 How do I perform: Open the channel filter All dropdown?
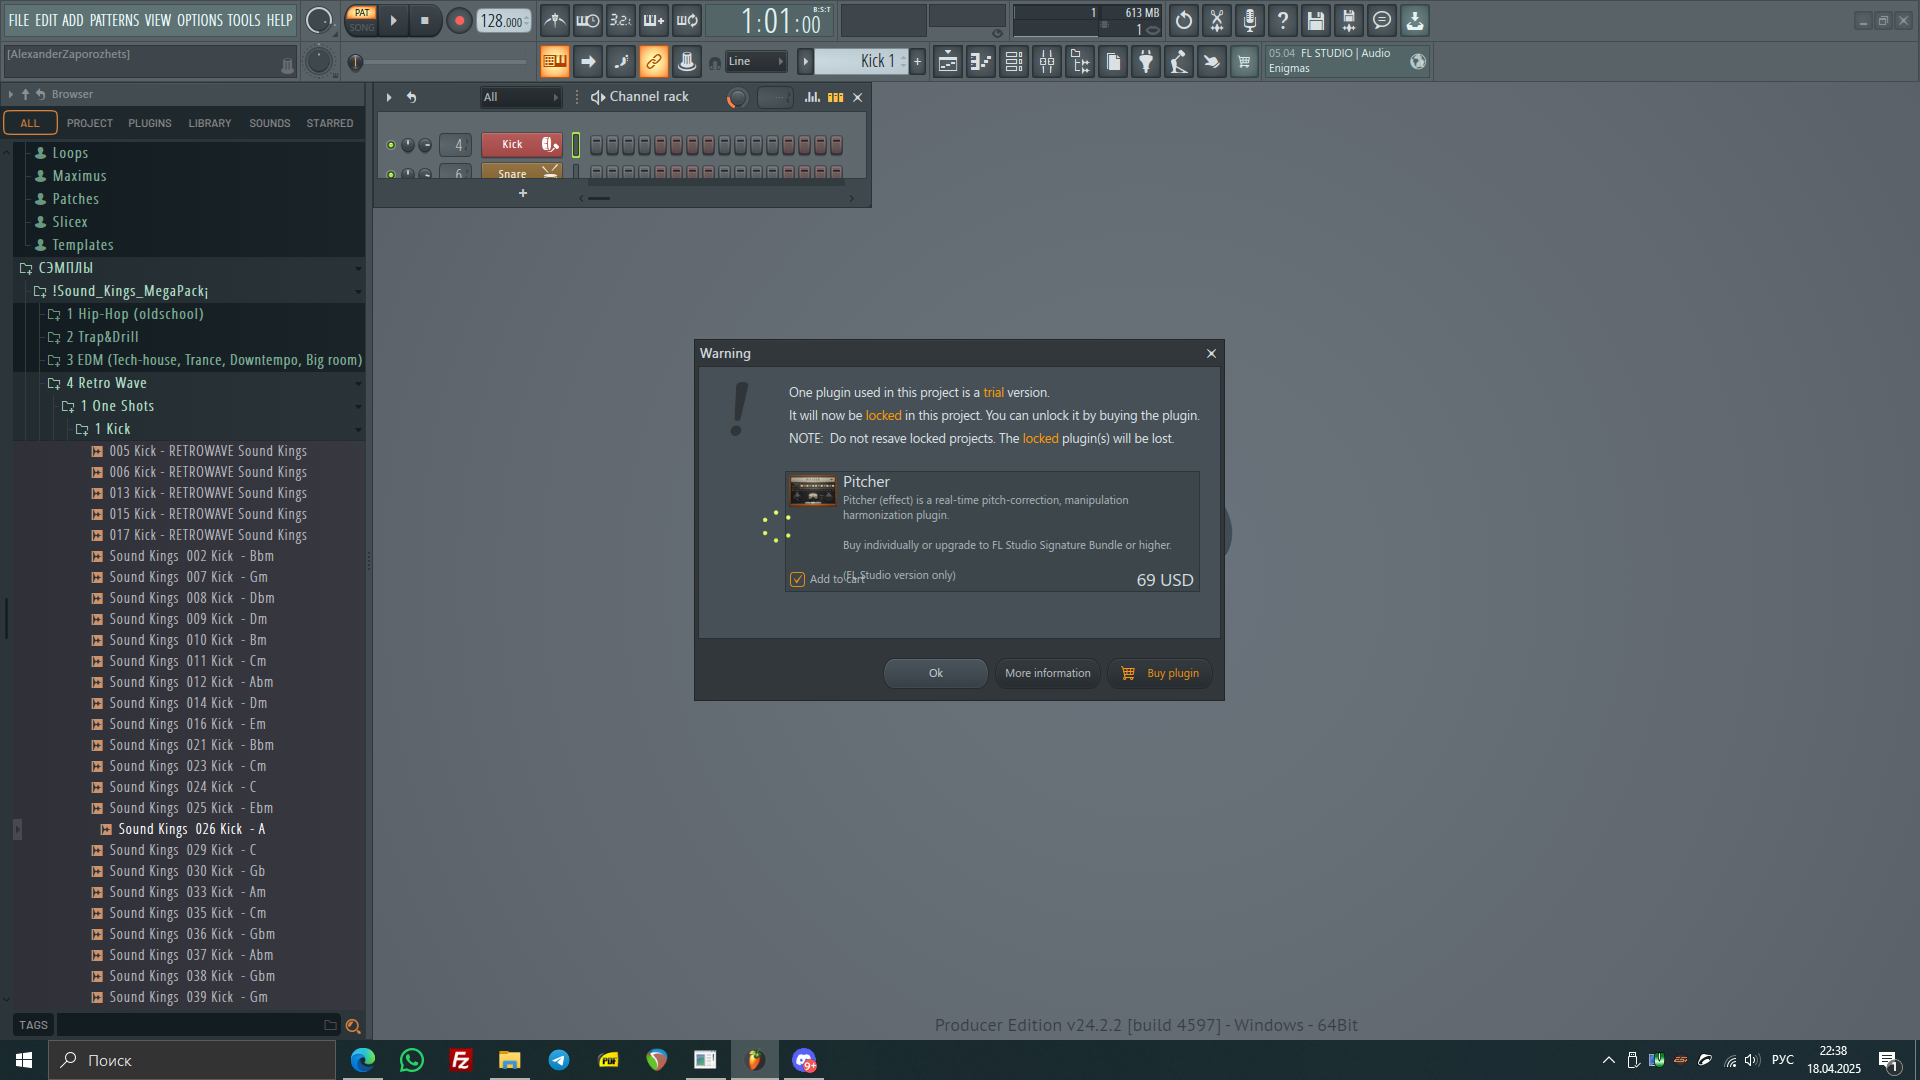(521, 97)
